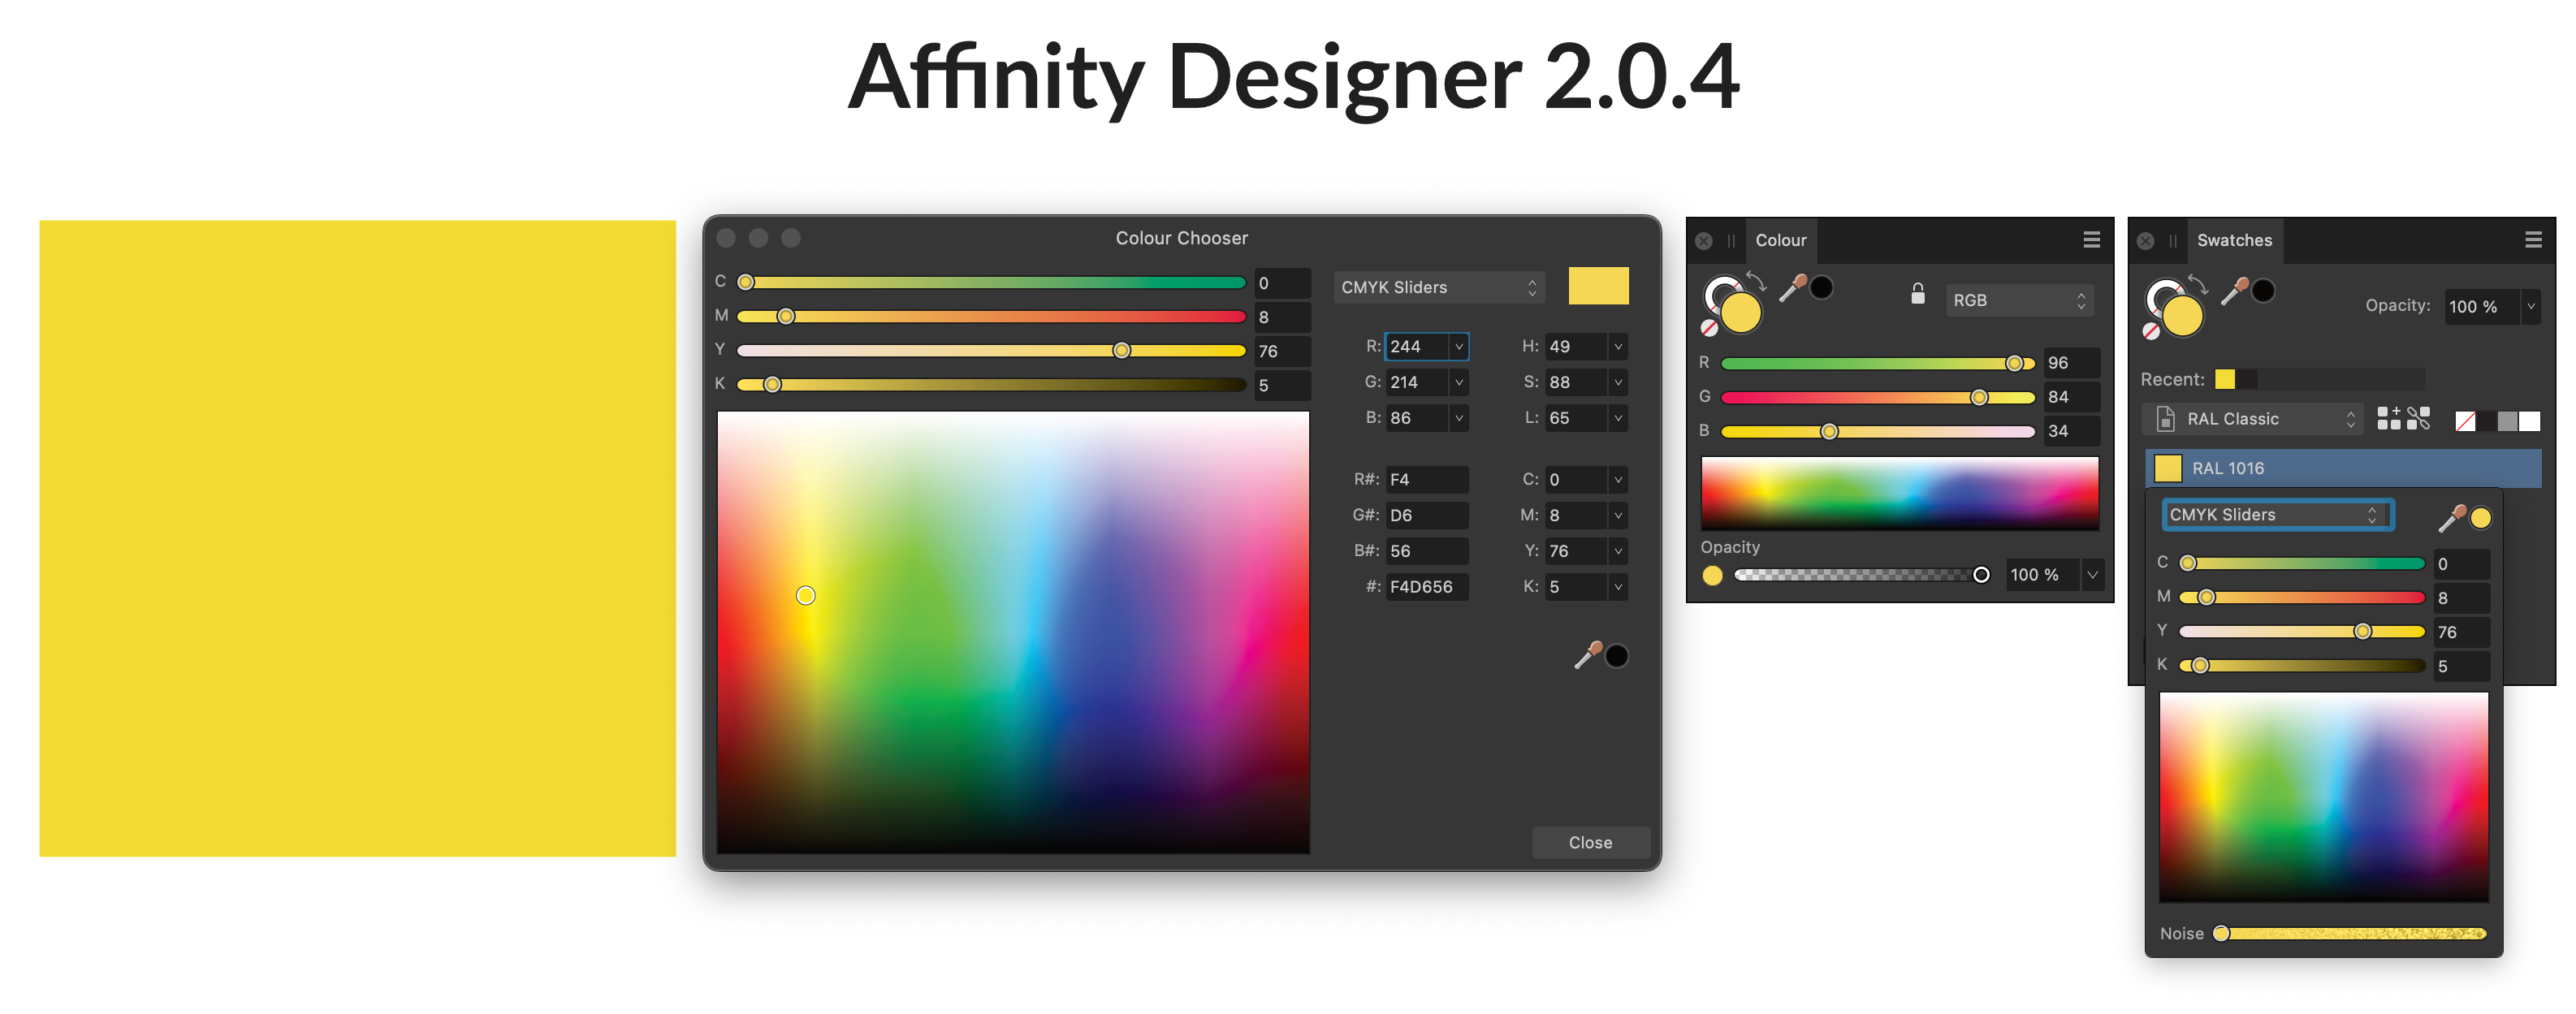Screen dimensions: 2576x1014
Task: Click the R# F4 hex field
Action: pyautogui.click(x=1427, y=480)
